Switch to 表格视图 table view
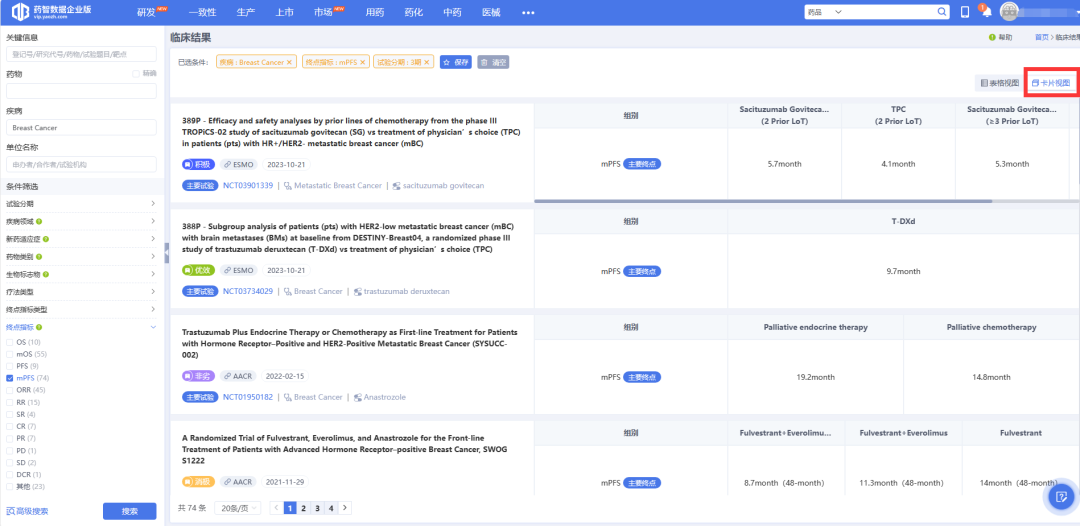 (x=999, y=83)
